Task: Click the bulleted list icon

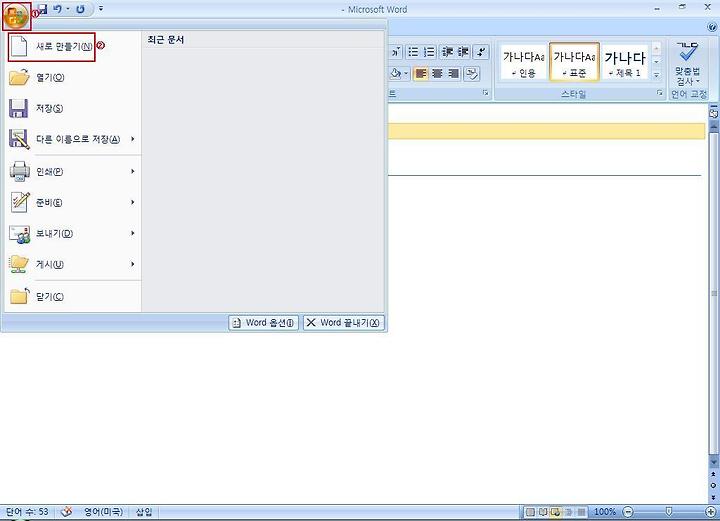Action: pos(413,52)
